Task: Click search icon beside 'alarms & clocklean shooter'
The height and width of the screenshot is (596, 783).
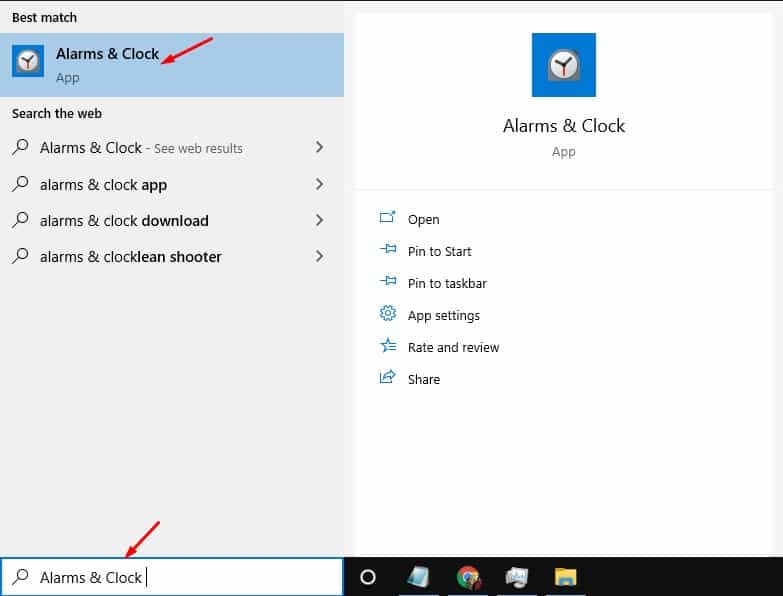Action: [20, 256]
